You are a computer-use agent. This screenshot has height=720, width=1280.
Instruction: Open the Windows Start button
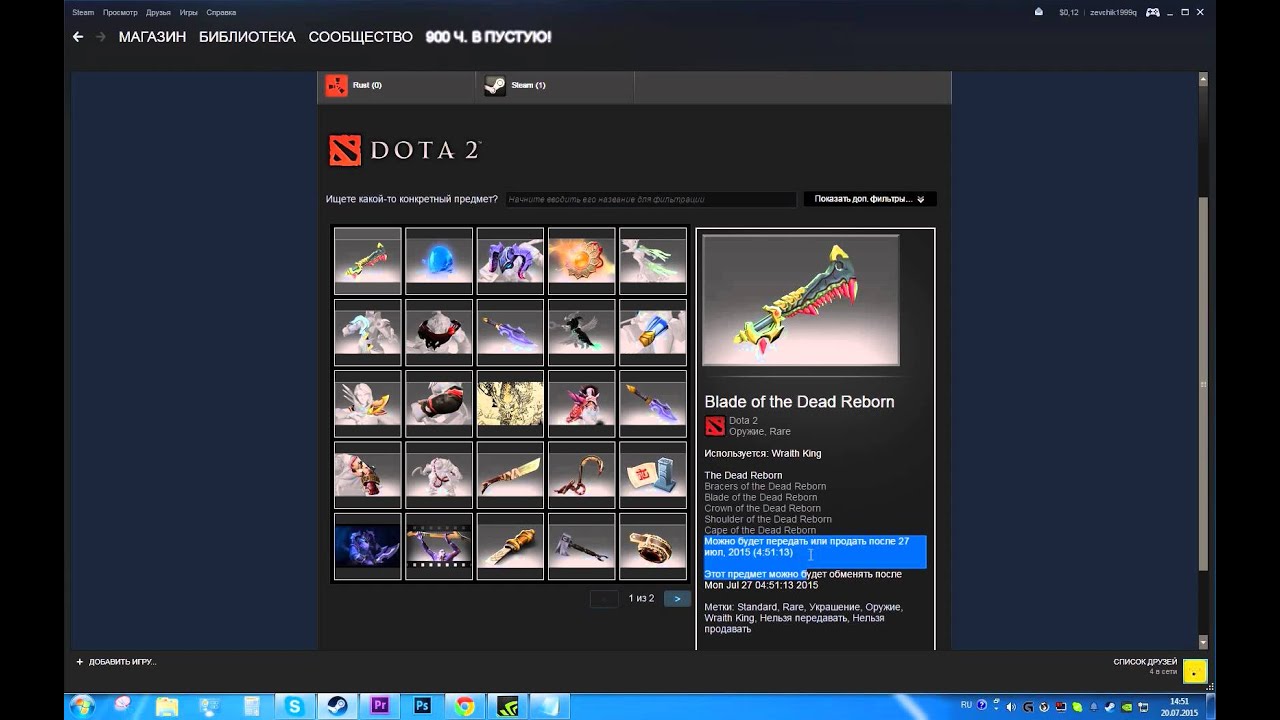pyautogui.click(x=82, y=706)
